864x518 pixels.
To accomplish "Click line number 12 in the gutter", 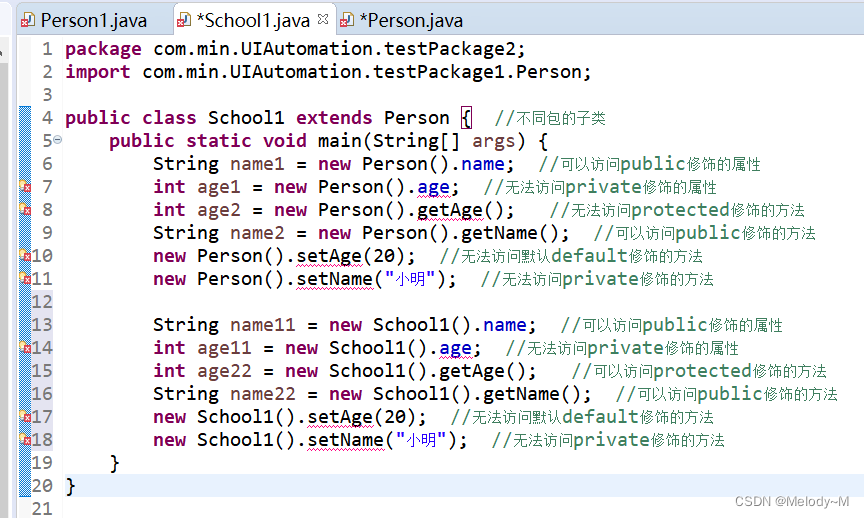I will [x=42, y=302].
